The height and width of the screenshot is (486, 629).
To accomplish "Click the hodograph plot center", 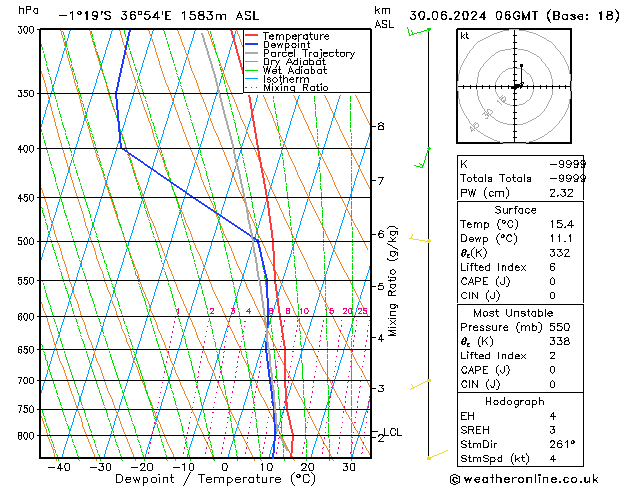I will pyautogui.click(x=515, y=87).
